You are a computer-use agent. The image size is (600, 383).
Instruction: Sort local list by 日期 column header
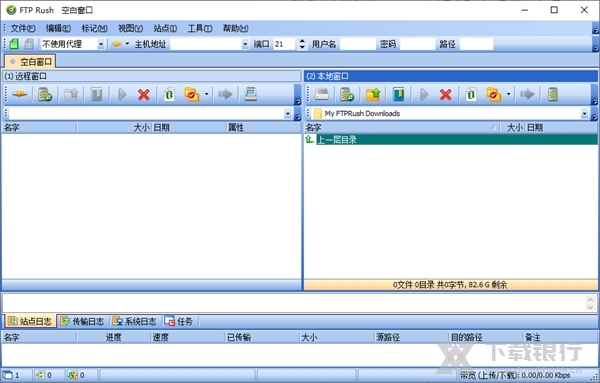(561, 127)
